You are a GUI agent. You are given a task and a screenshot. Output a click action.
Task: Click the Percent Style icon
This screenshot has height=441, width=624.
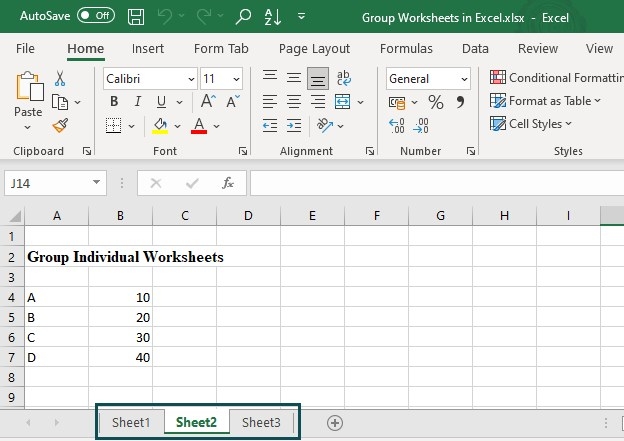(435, 102)
